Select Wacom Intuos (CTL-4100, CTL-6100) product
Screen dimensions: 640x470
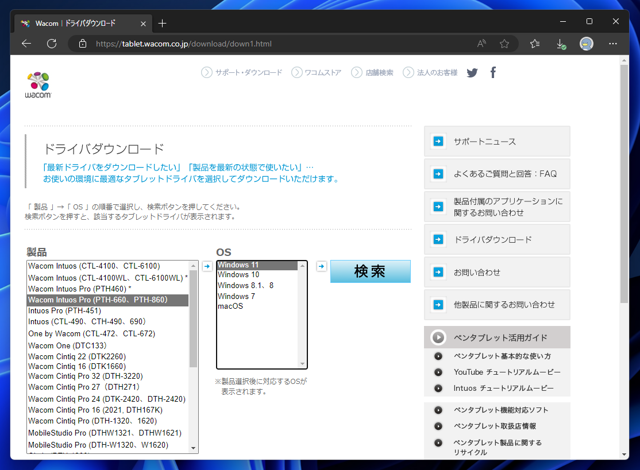(x=107, y=266)
